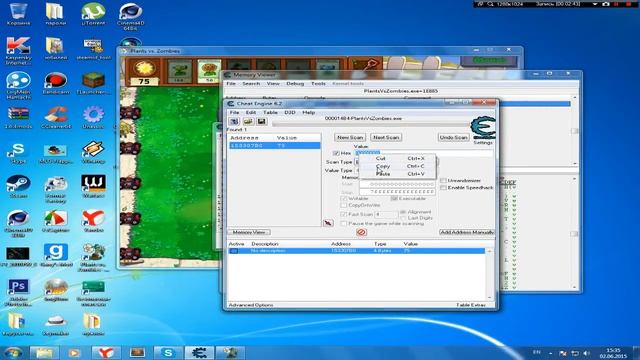Open the Skype desktop shortcut

[x=18, y=153]
